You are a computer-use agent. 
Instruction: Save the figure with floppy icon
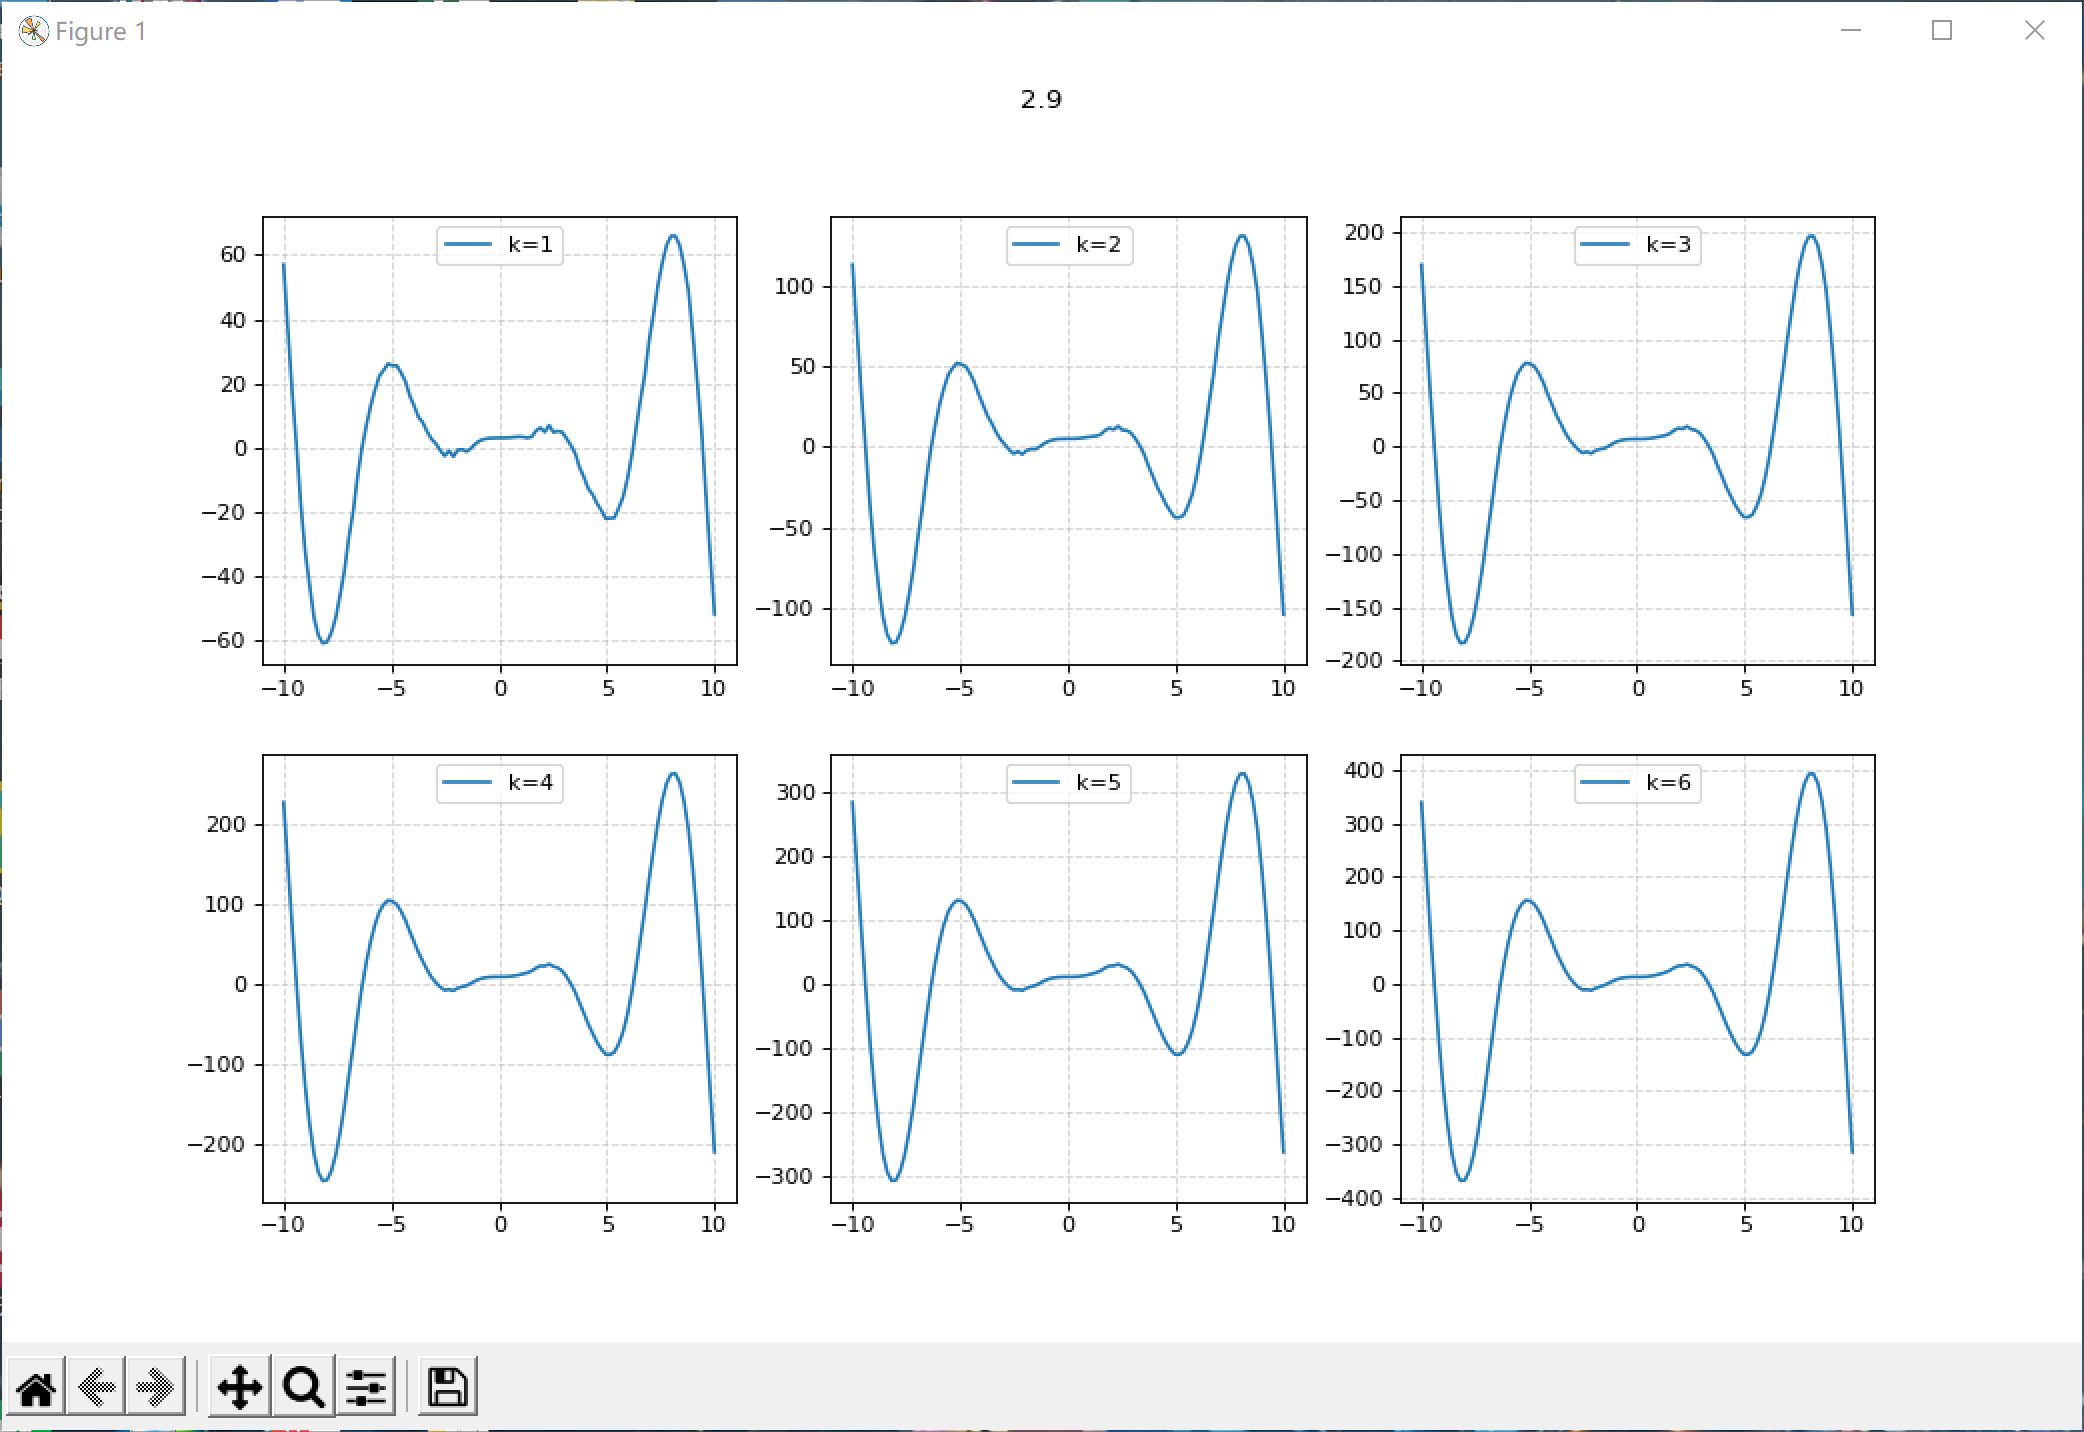click(x=447, y=1388)
